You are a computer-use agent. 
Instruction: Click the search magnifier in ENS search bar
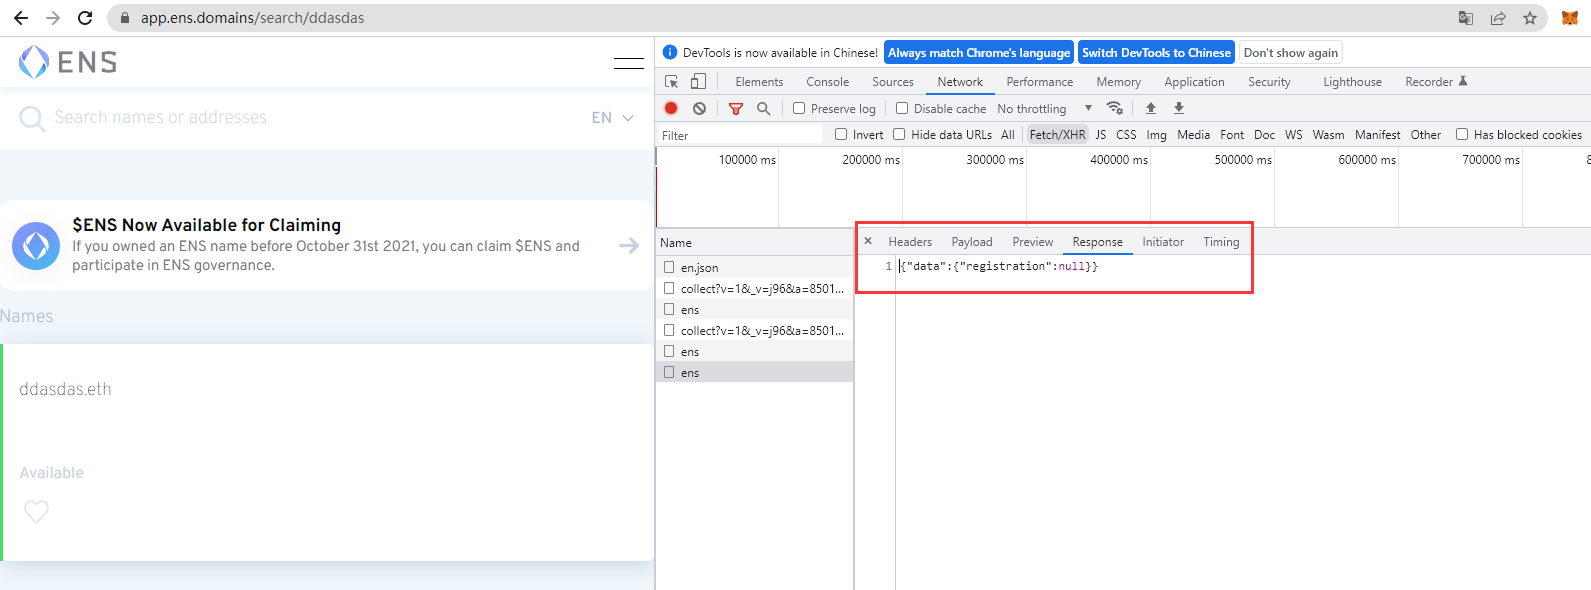(32, 119)
